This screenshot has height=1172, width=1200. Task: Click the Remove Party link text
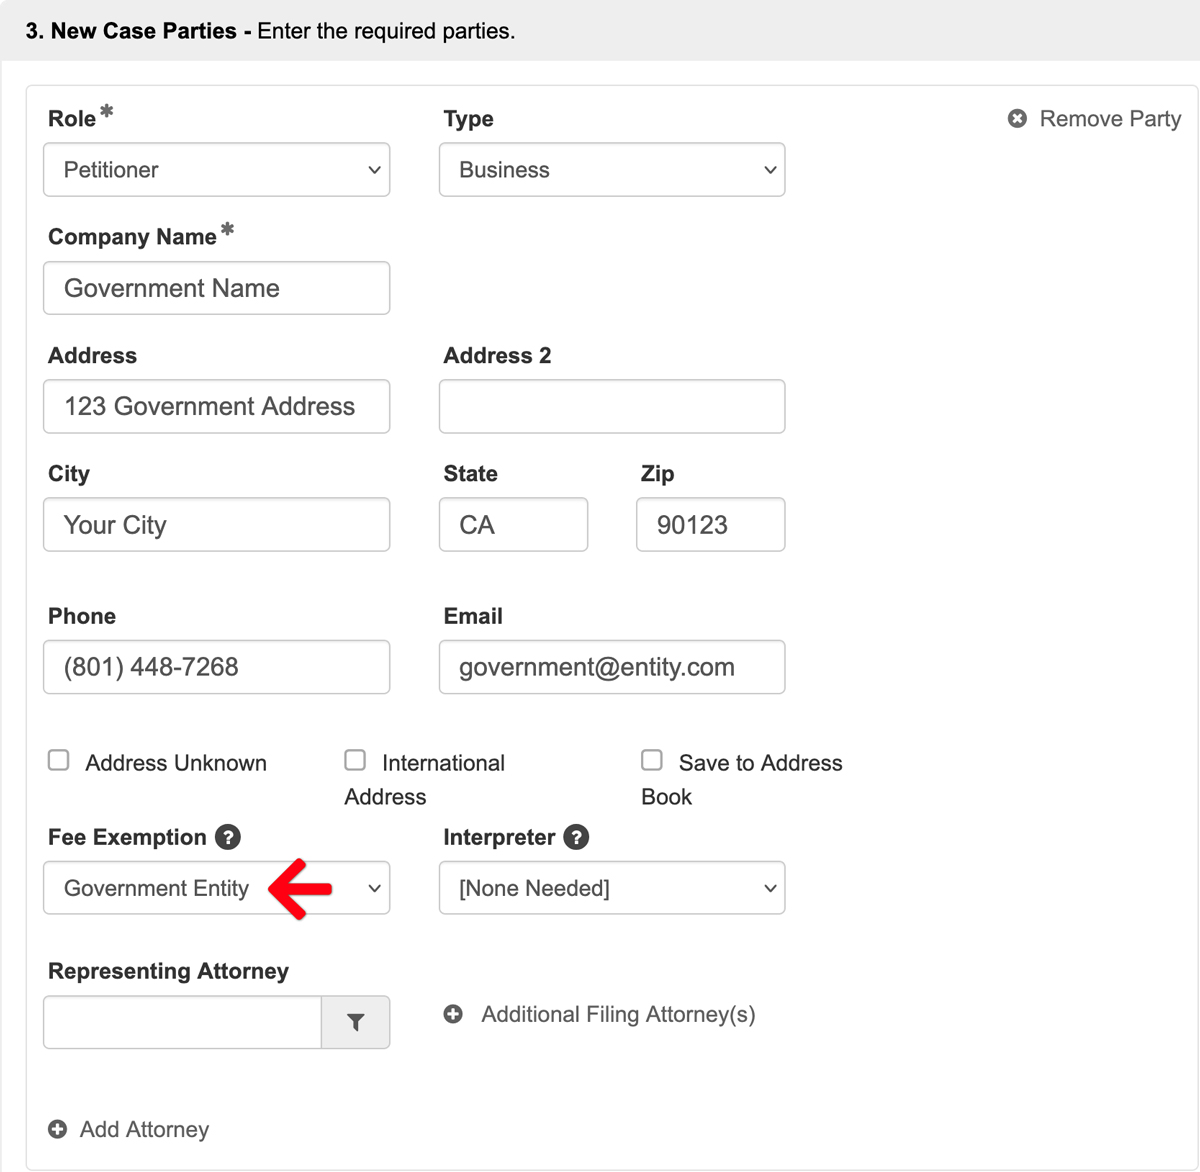[x=1110, y=119]
